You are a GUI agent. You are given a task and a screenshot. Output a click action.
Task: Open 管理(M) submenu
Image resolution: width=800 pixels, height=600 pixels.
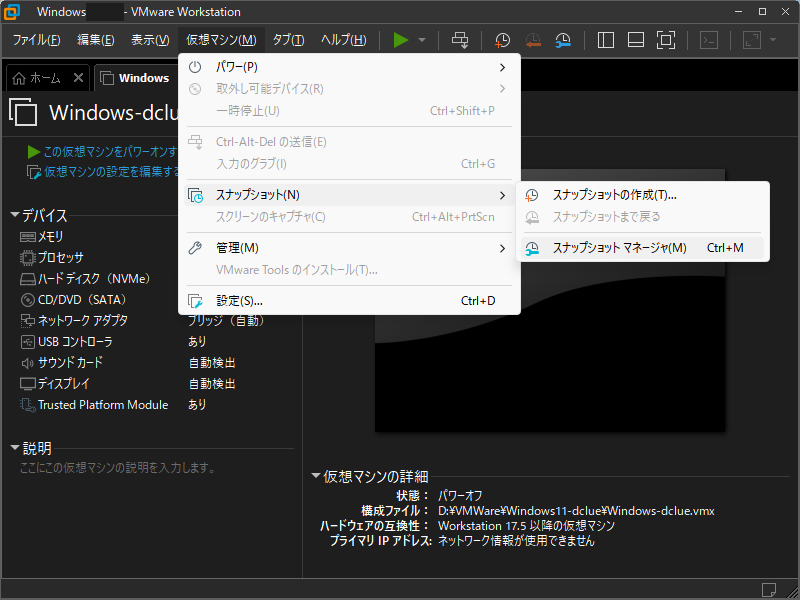pyautogui.click(x=349, y=248)
